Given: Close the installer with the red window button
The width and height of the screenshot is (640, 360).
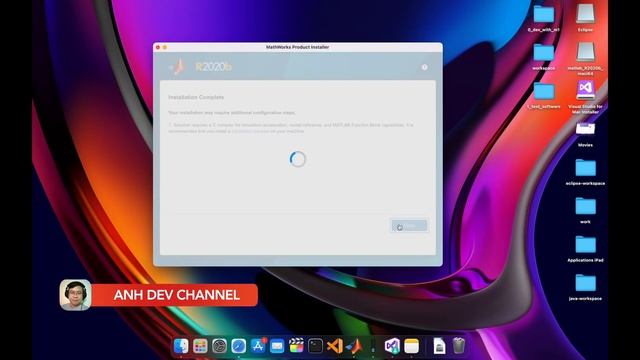Looking at the screenshot, I should (x=158, y=47).
